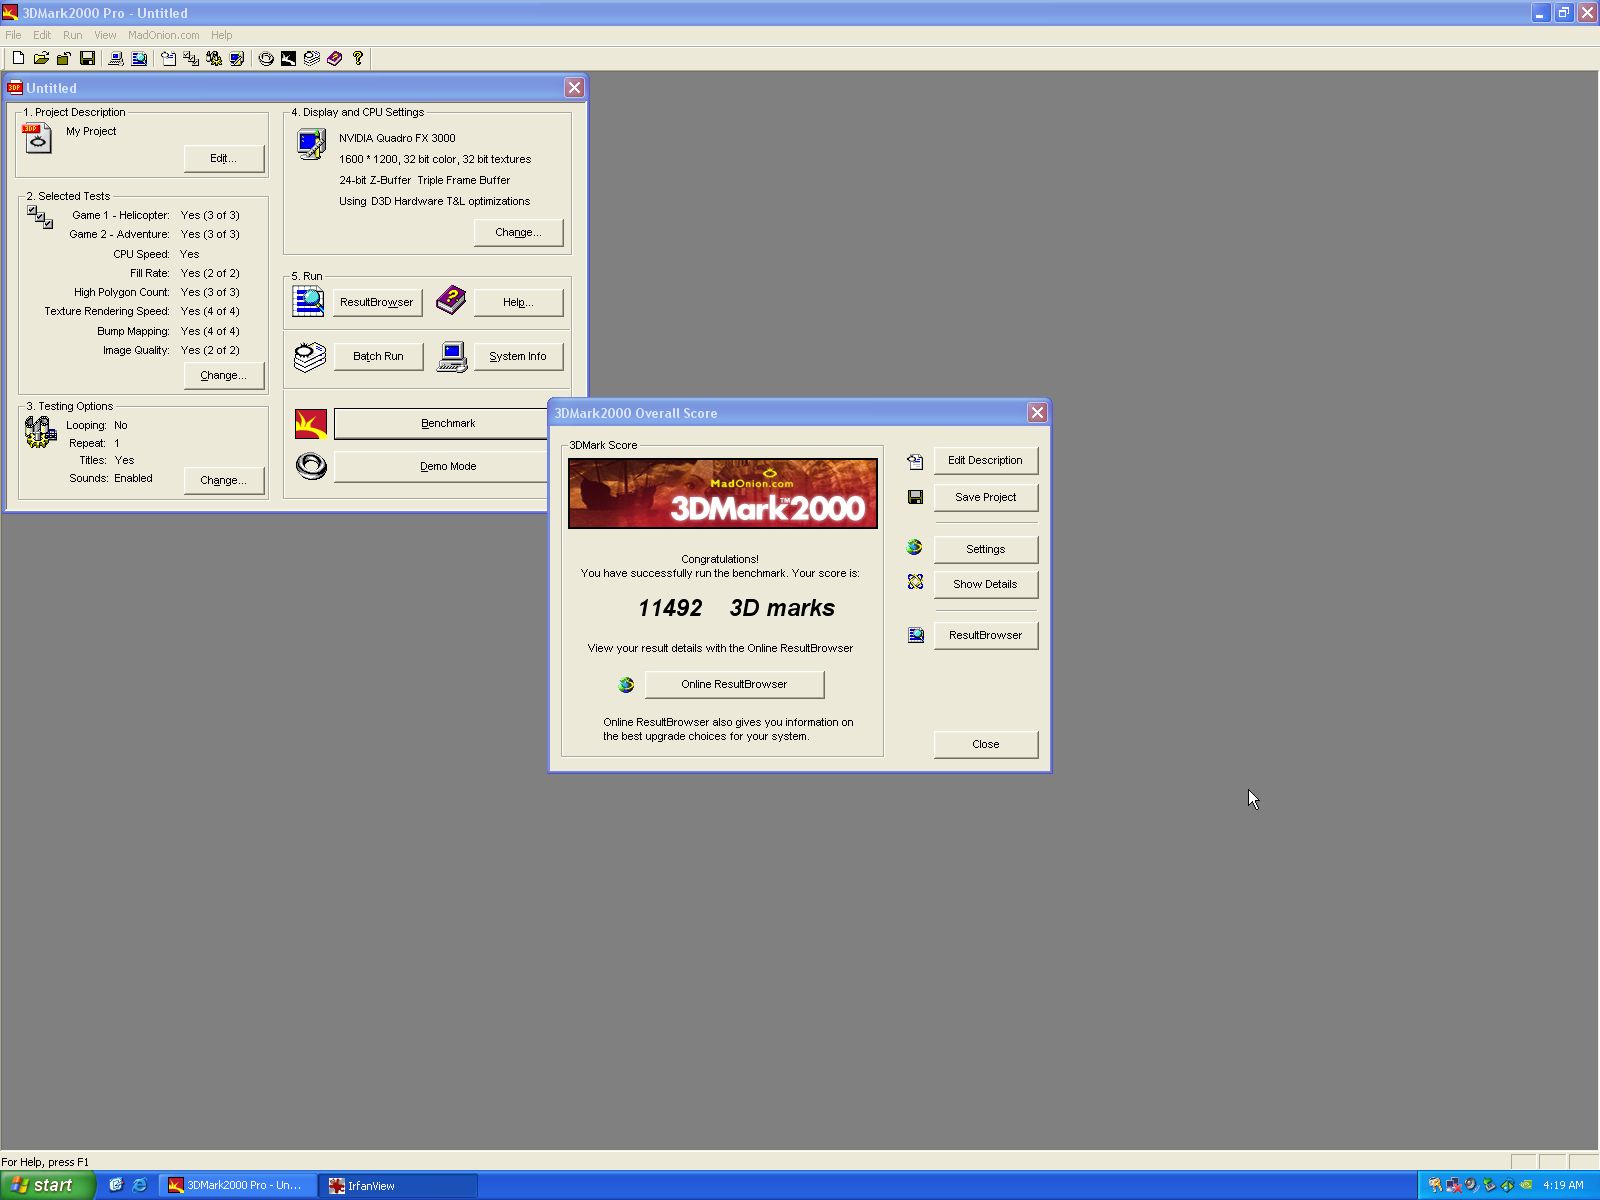Screen dimensions: 1600x1200
Task: Click the NVIDIA Quadro FX 3000 text
Action: pyautogui.click(x=397, y=138)
